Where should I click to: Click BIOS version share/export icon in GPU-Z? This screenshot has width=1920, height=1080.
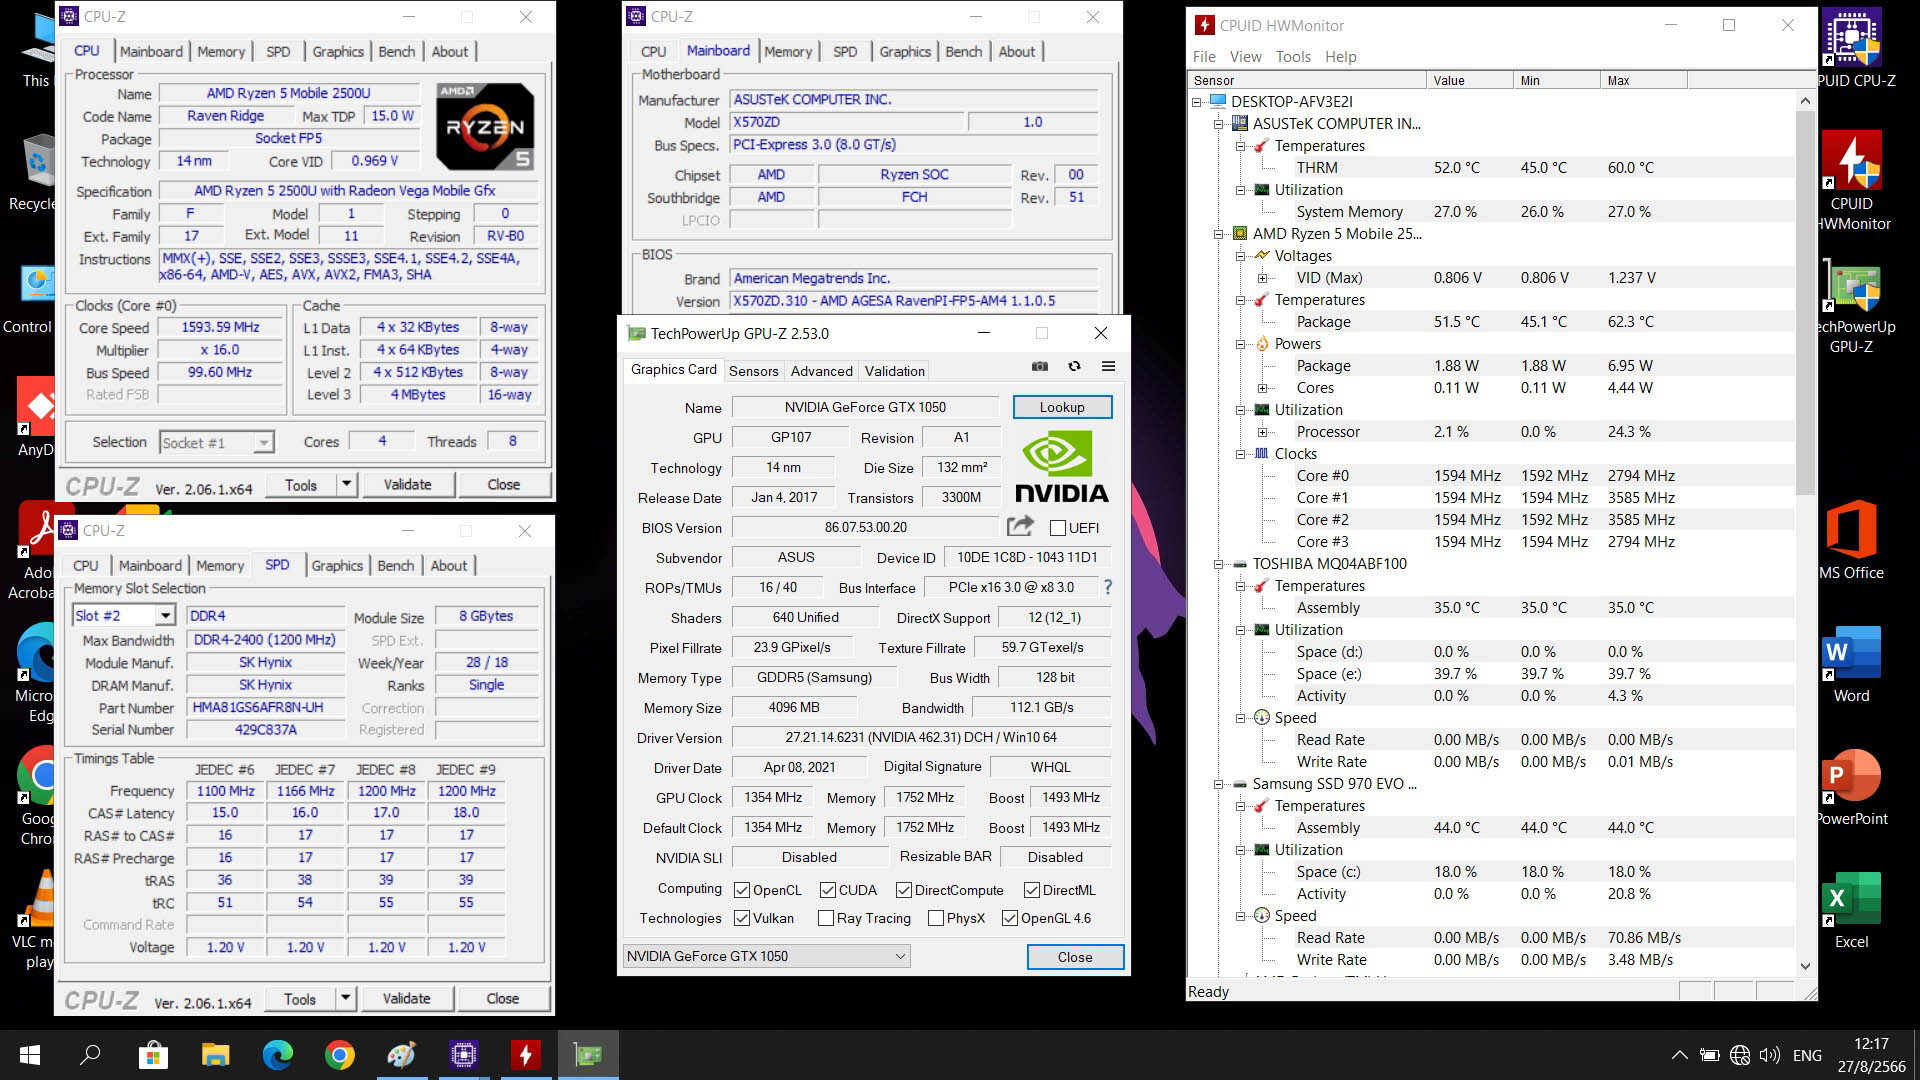(x=1020, y=526)
